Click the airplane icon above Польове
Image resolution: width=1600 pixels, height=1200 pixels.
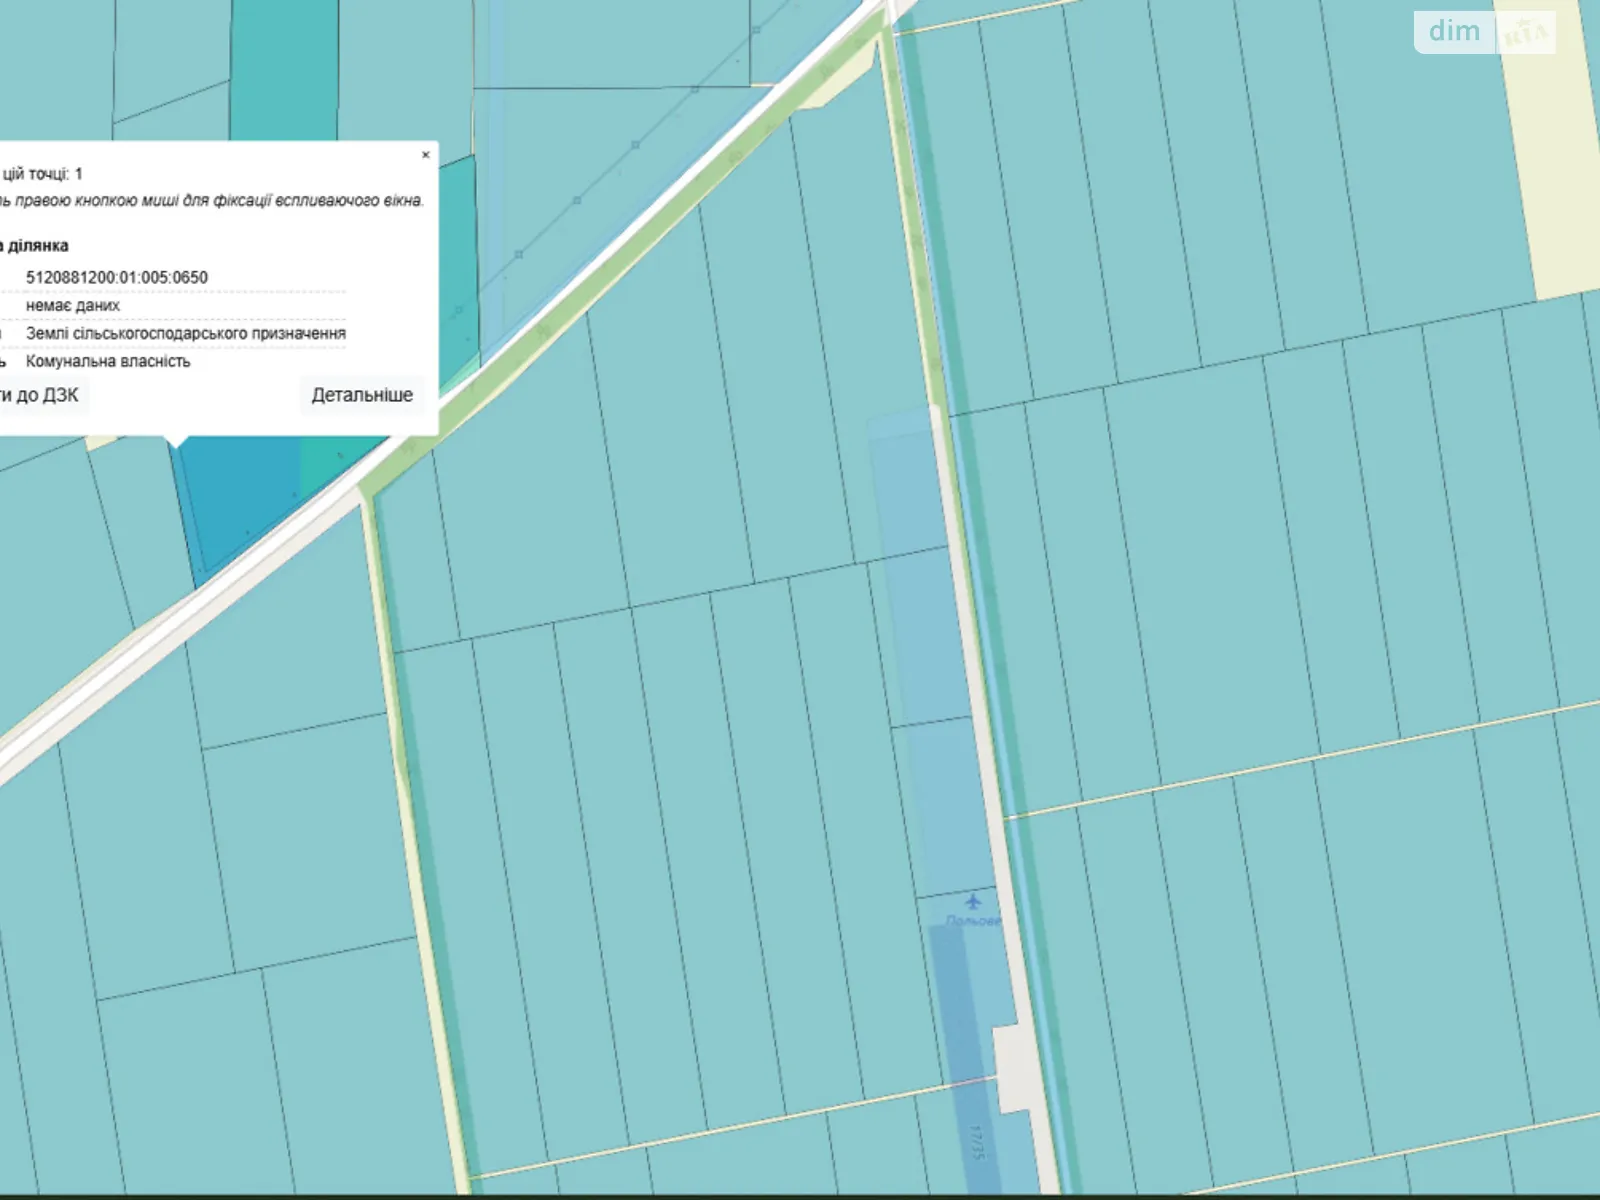point(973,901)
